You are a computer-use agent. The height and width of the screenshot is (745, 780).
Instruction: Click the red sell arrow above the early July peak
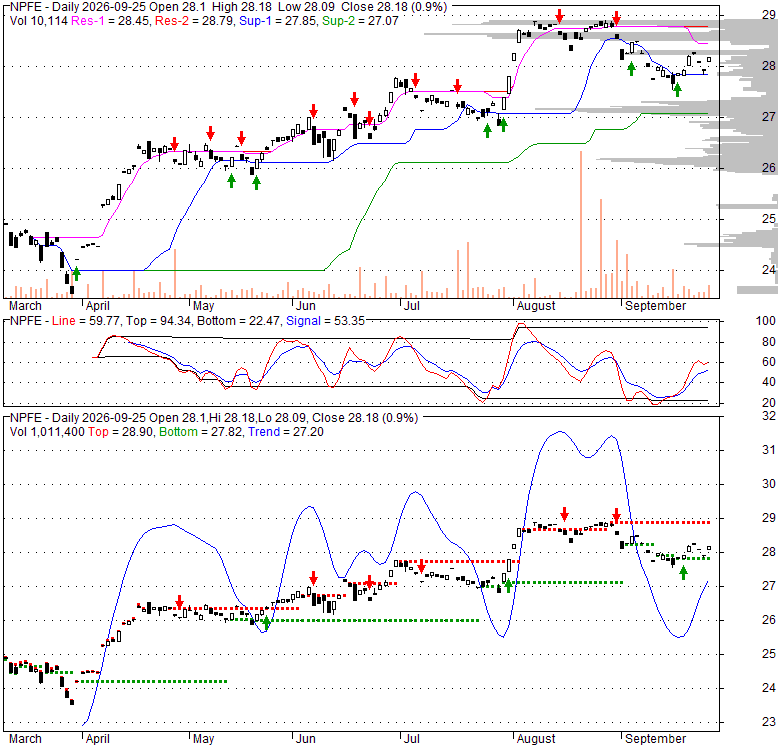click(x=415, y=80)
